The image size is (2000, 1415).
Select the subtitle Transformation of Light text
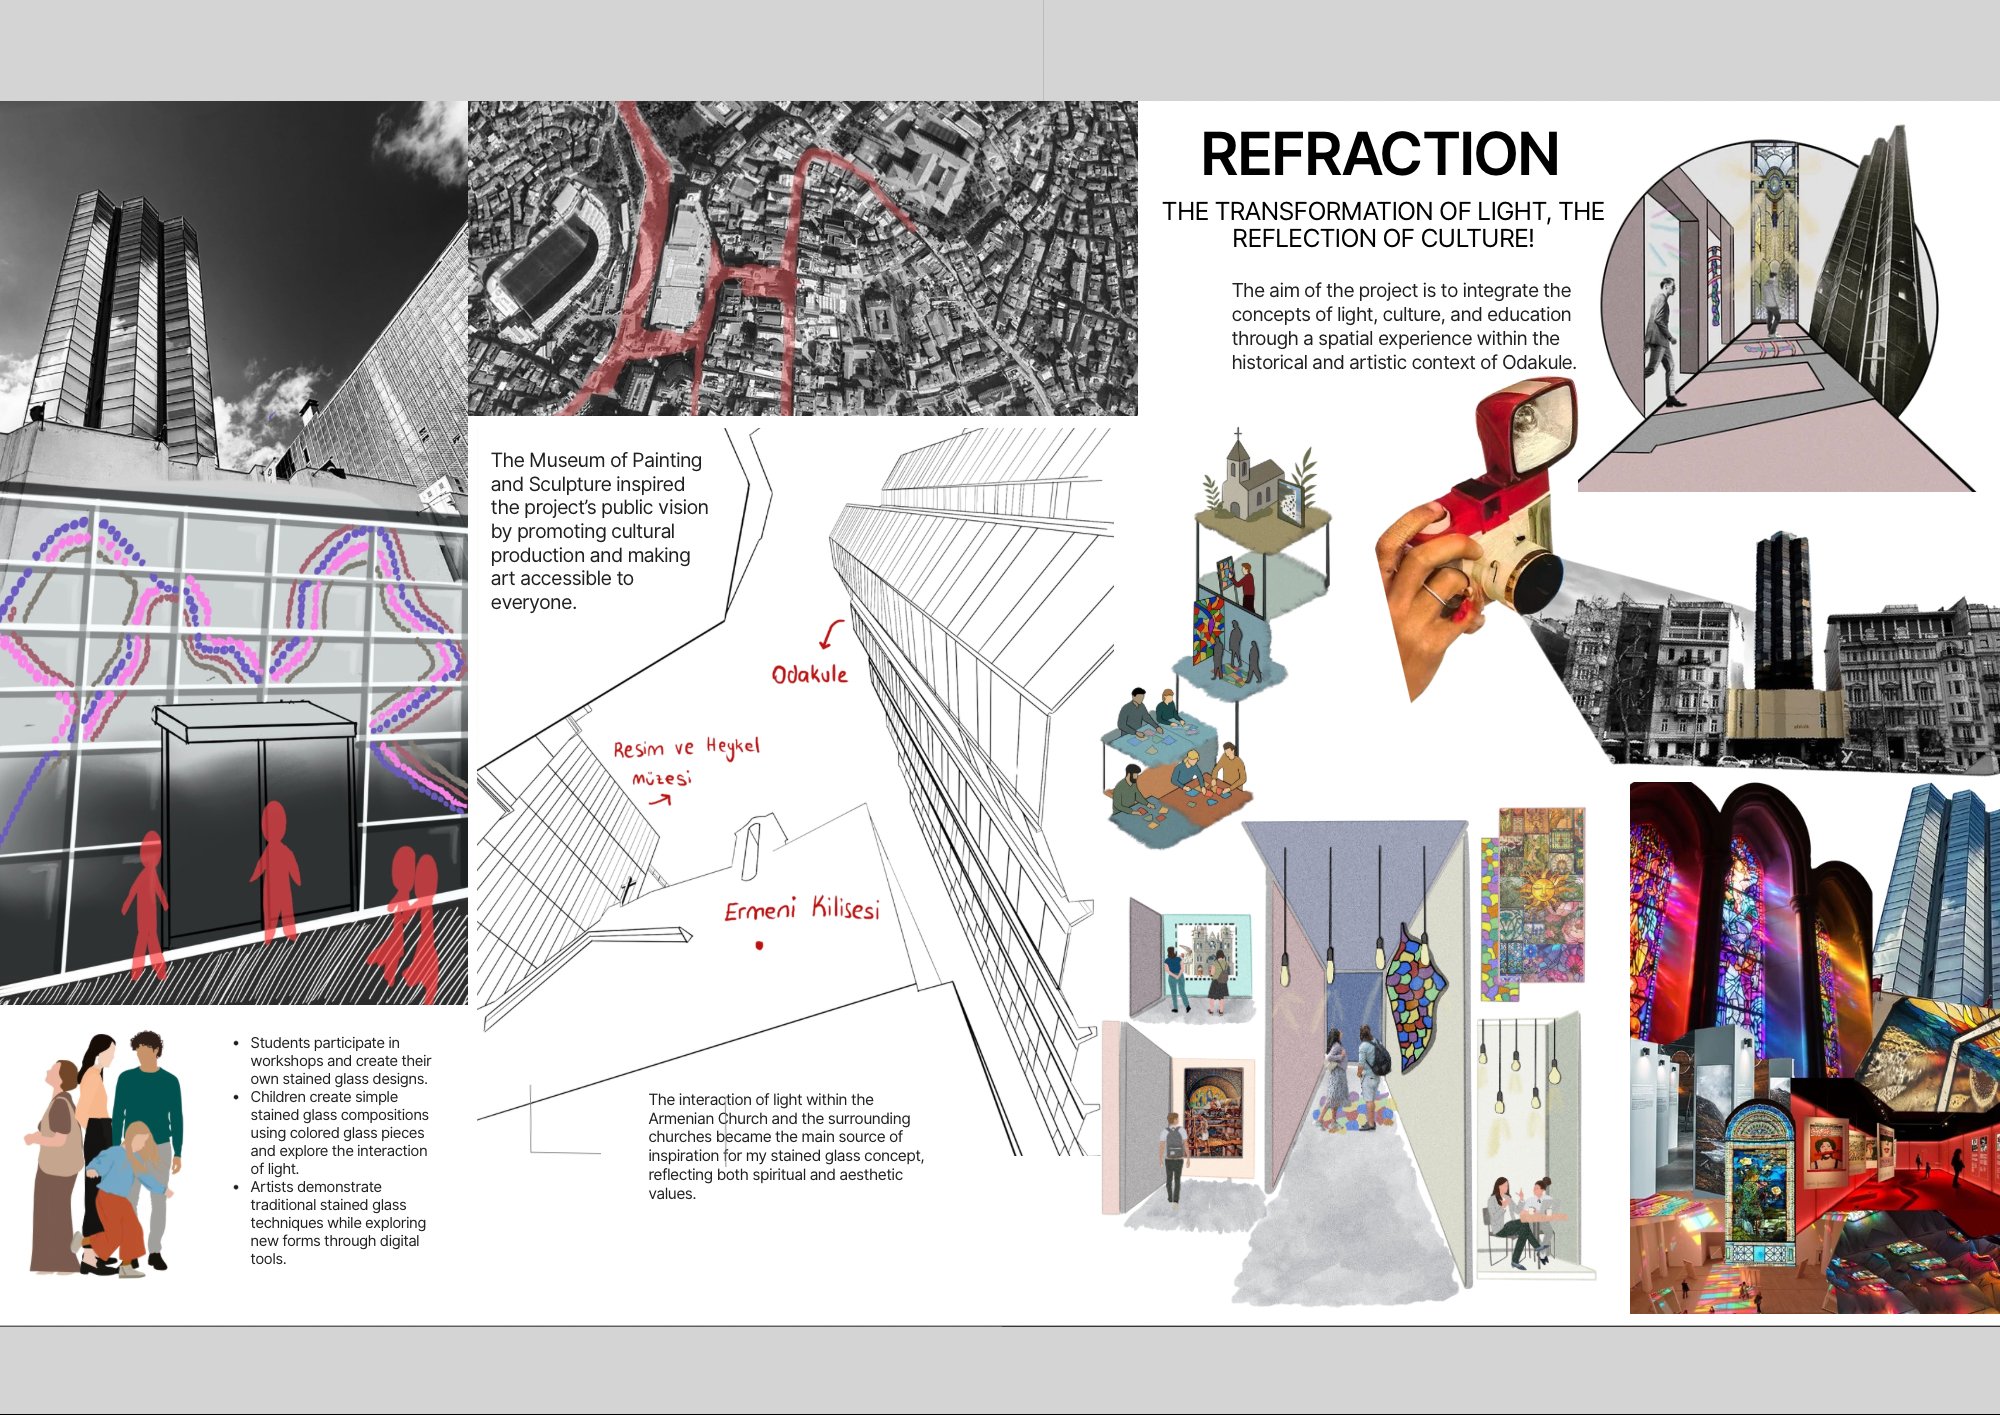tap(1383, 225)
